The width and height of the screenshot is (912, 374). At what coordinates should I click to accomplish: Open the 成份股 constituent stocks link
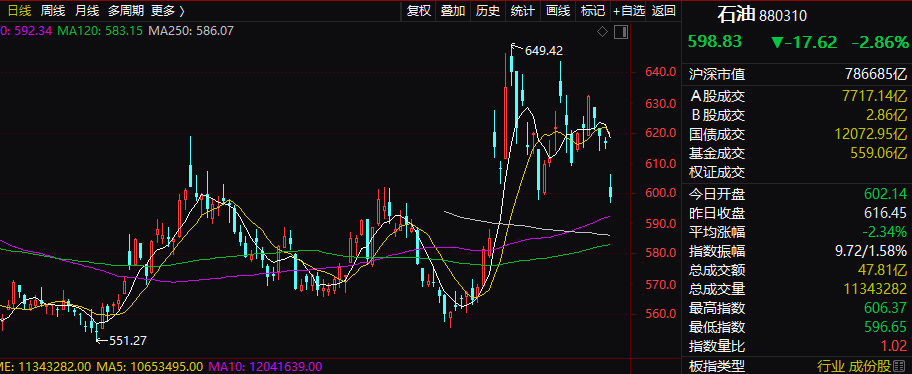[870, 366]
